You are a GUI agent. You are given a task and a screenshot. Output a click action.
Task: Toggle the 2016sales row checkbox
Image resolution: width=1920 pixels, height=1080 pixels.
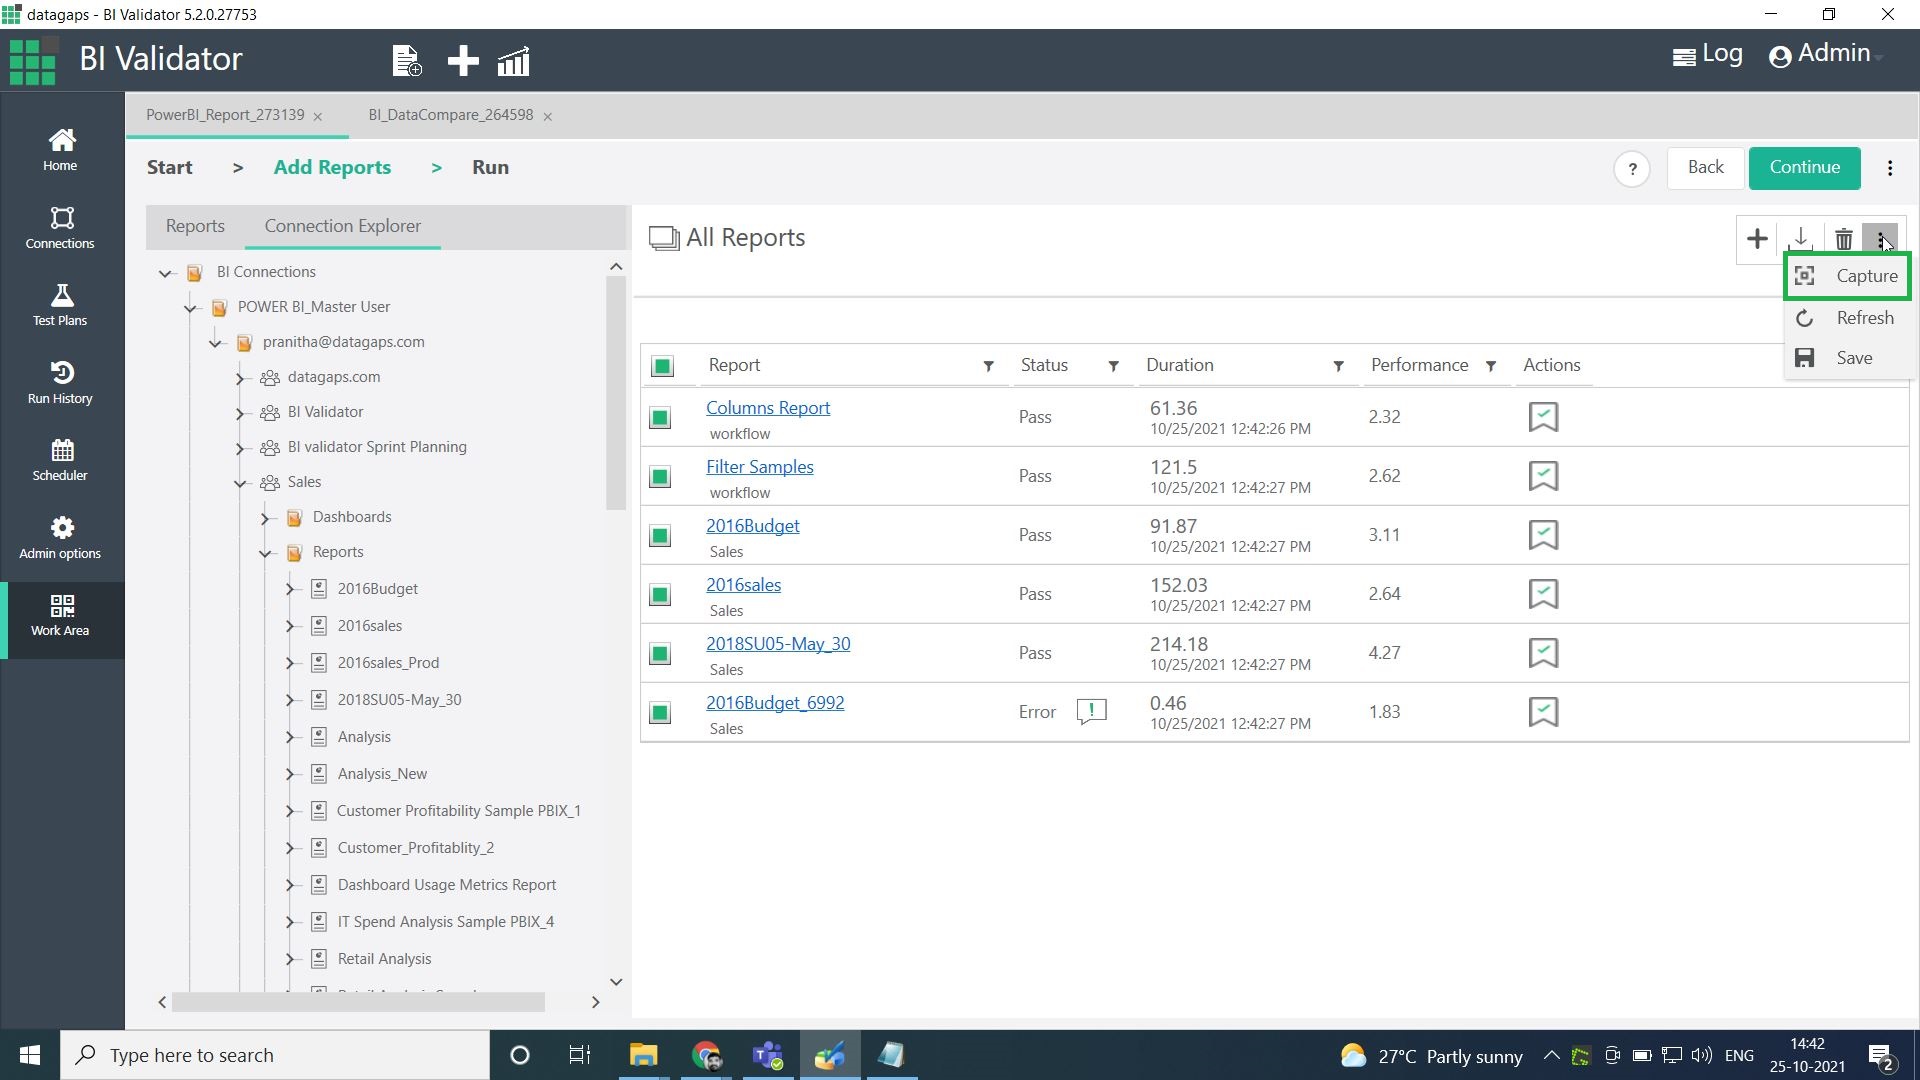[x=660, y=595]
